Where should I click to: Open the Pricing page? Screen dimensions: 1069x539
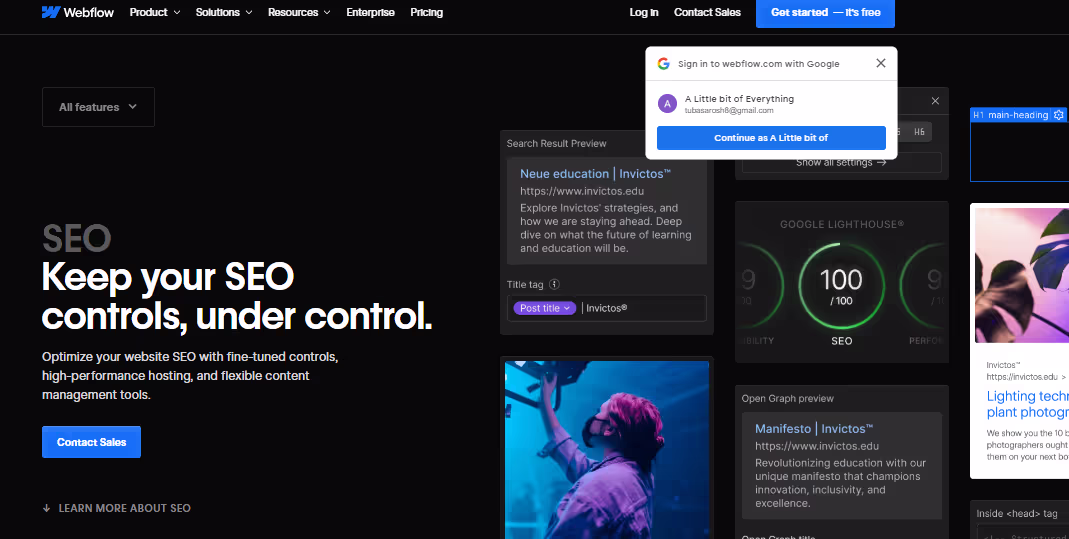point(427,12)
